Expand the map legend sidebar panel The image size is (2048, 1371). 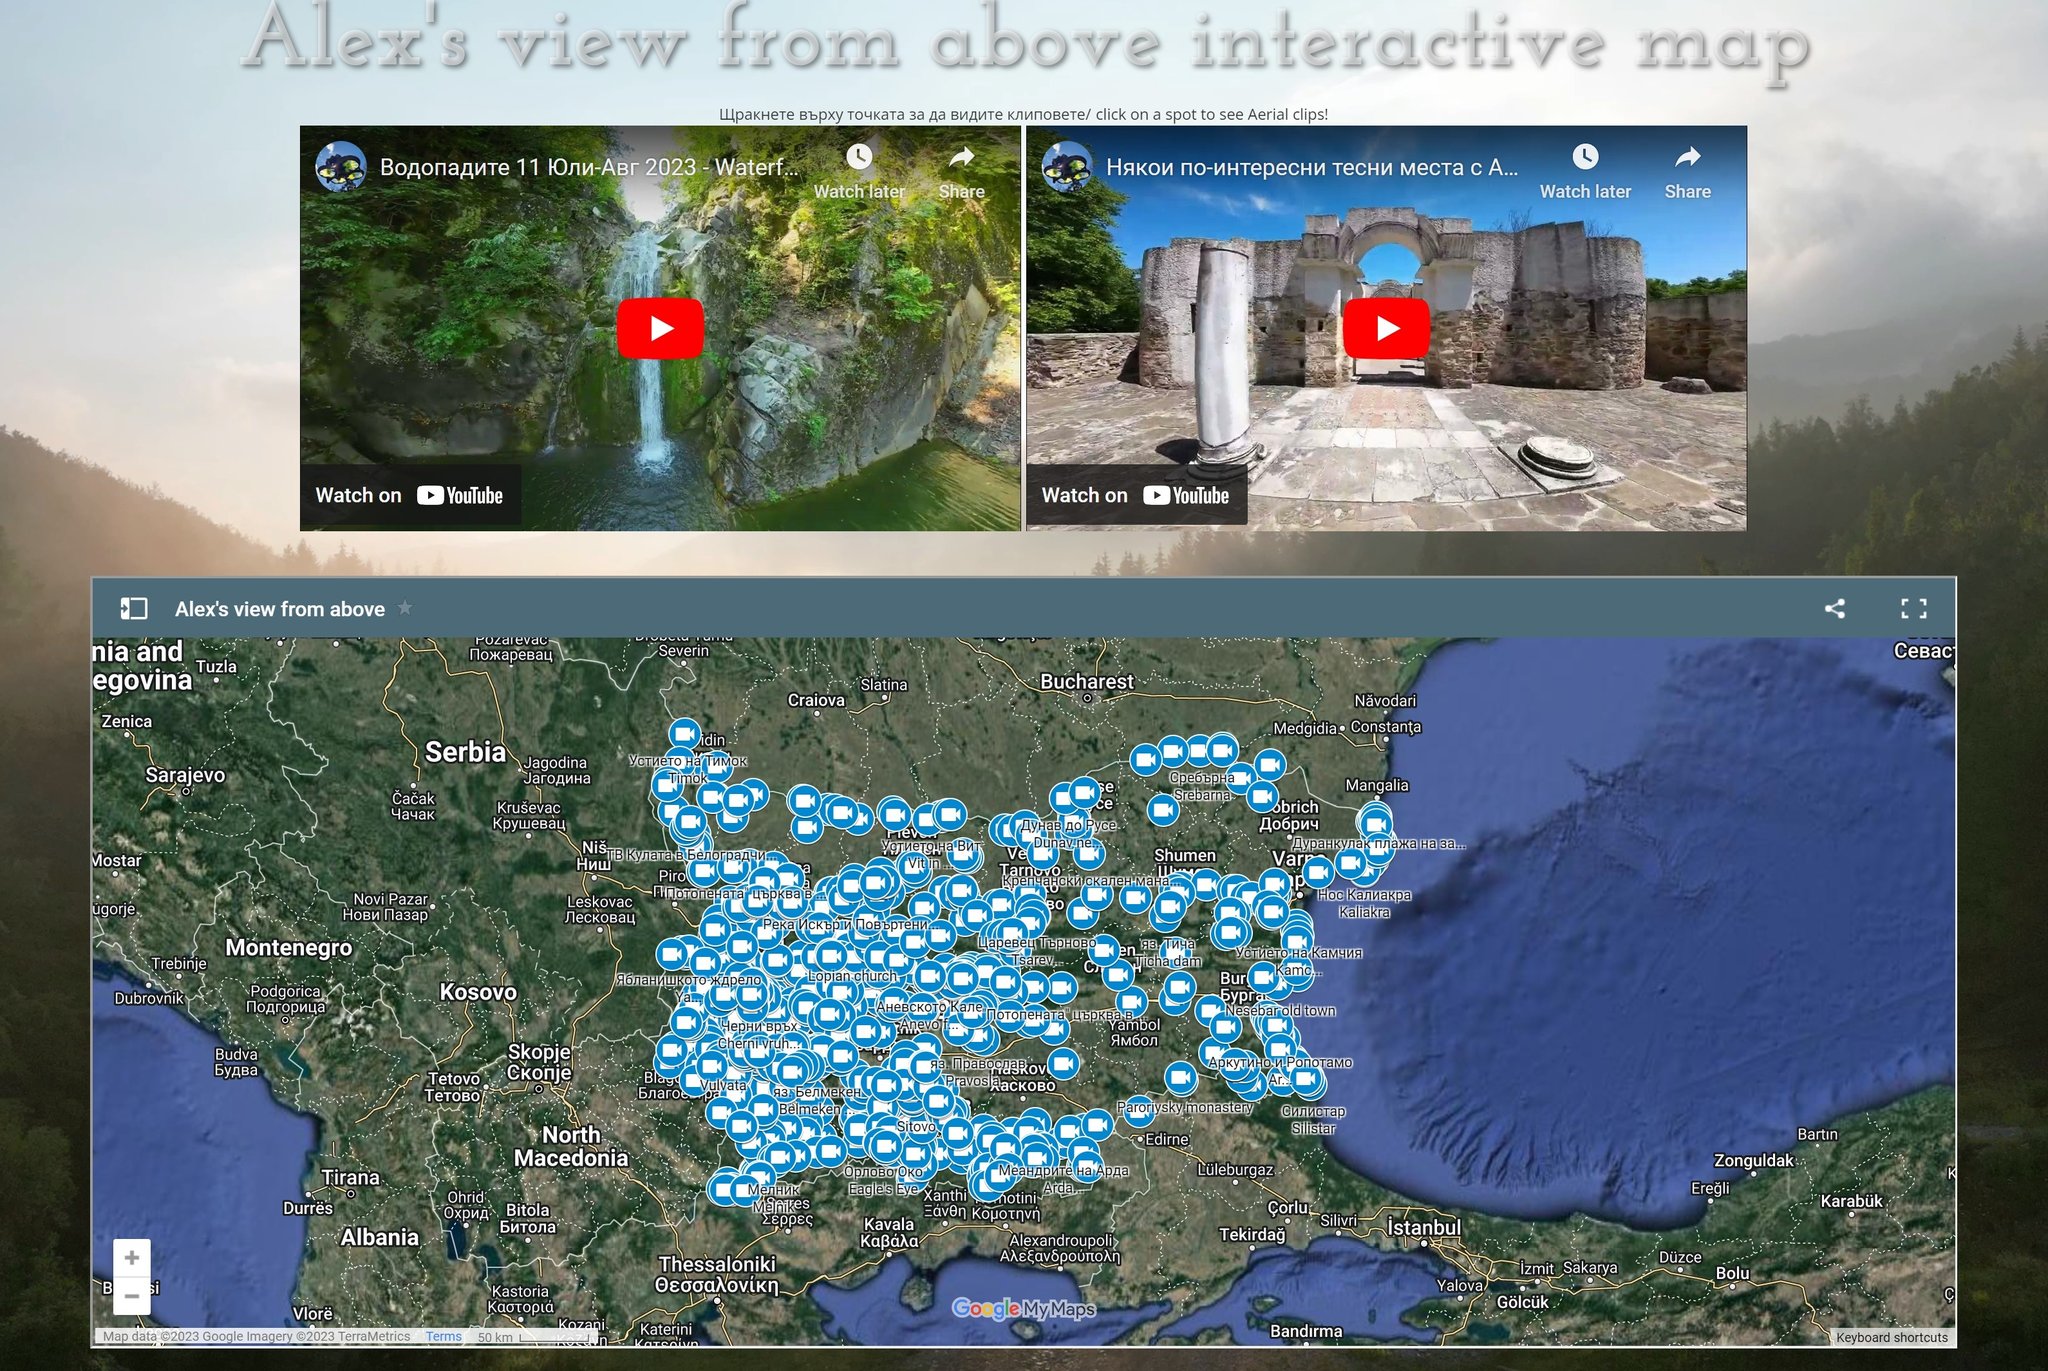tap(134, 608)
